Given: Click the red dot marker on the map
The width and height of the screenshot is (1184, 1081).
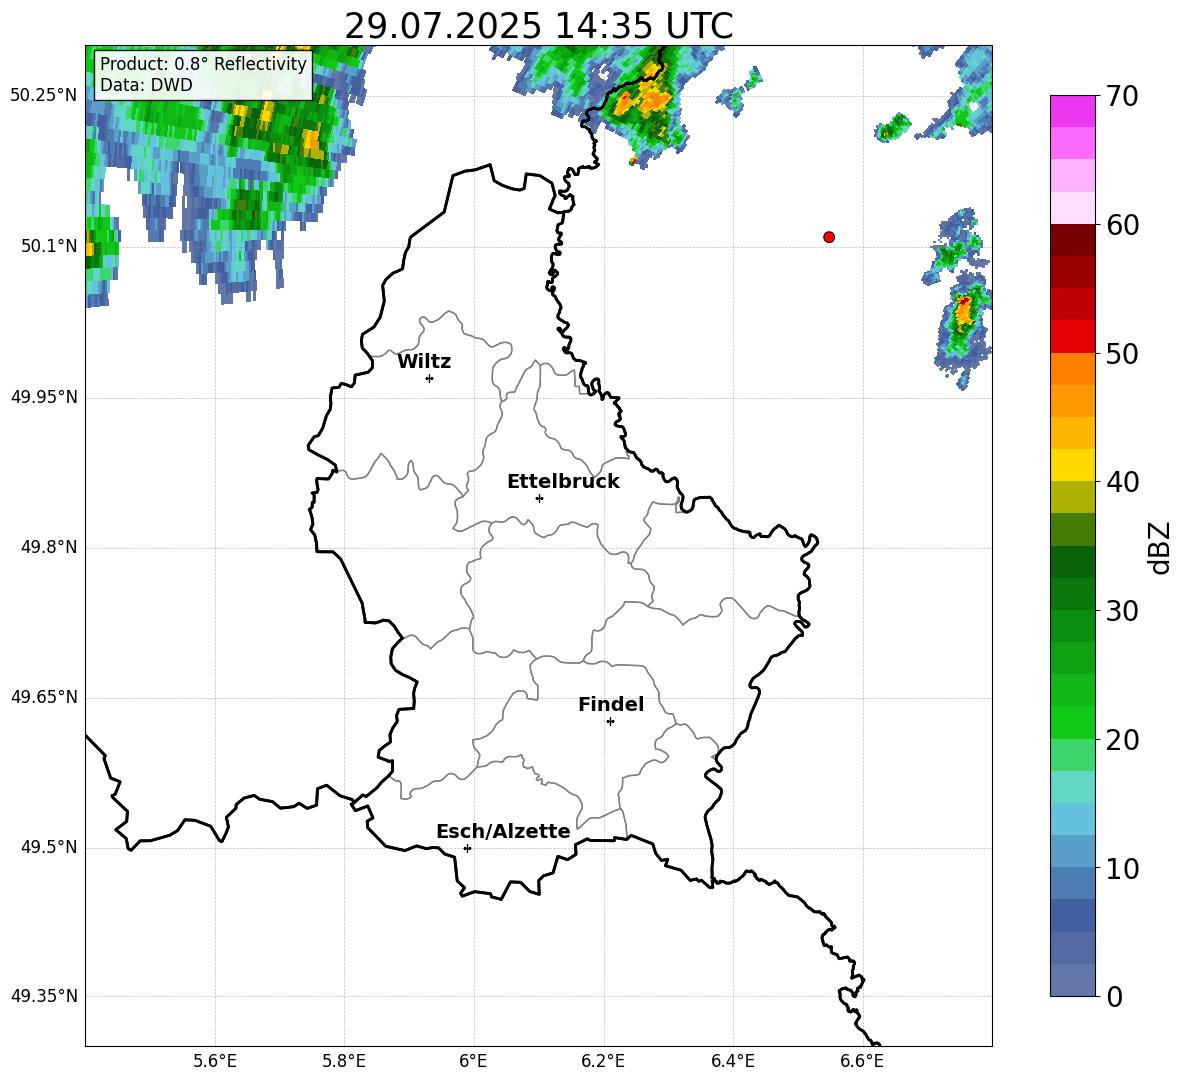Looking at the screenshot, I should click(829, 237).
